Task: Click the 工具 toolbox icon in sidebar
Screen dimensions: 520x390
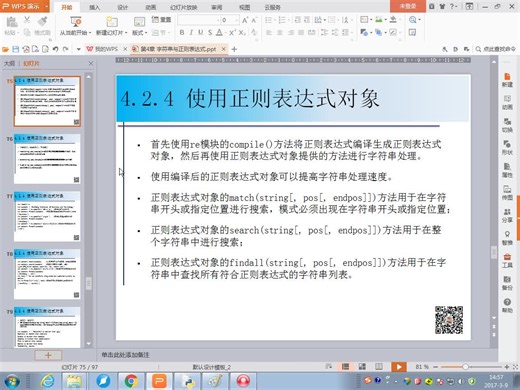Action: (x=507, y=261)
